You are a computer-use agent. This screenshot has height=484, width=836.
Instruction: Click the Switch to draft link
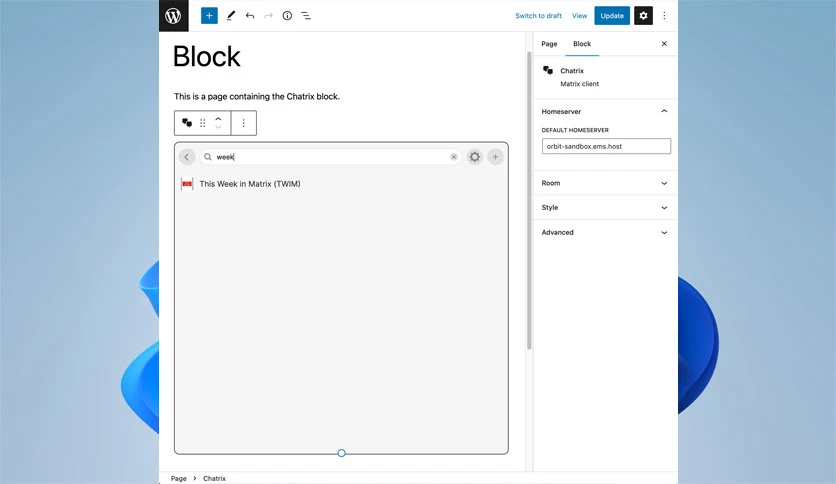538,15
